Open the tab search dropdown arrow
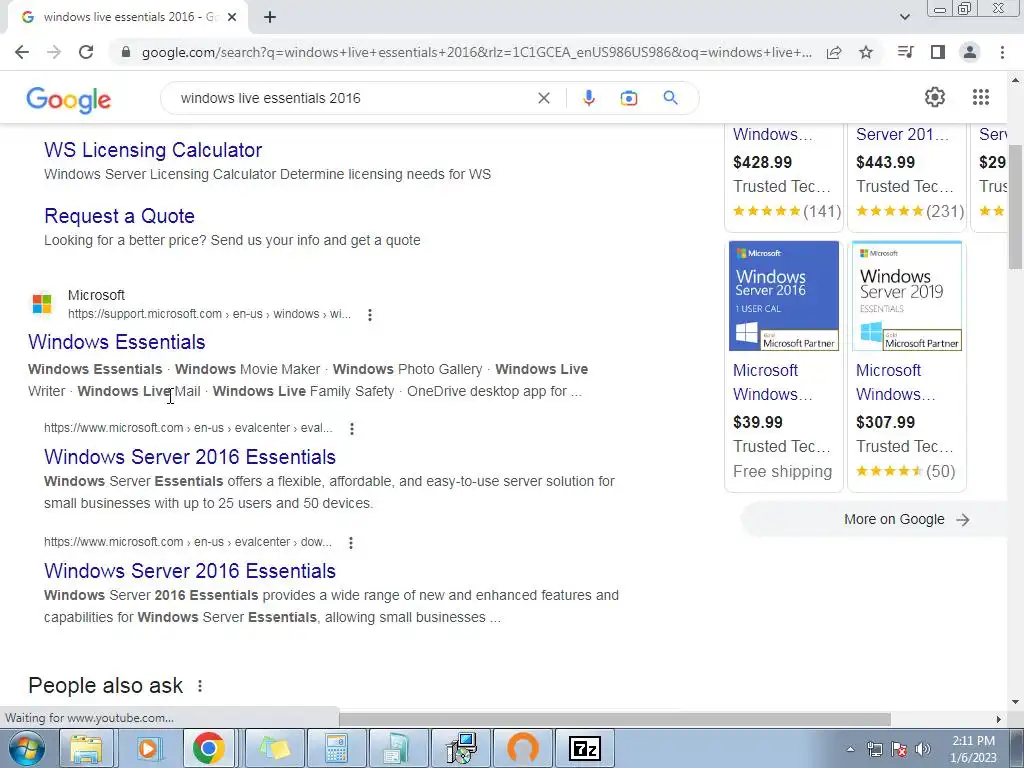This screenshot has width=1024, height=768. (904, 17)
